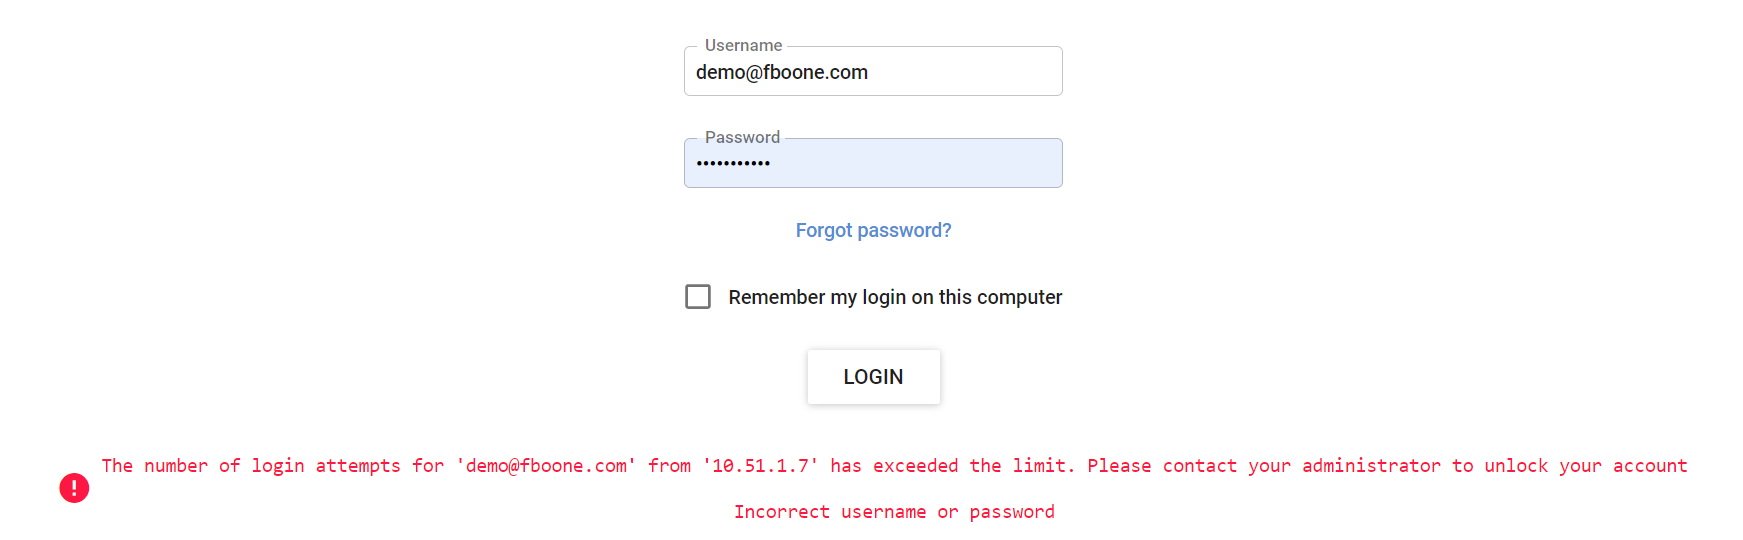This screenshot has width=1743, height=540.
Task: Click the 'Incorrect username or password' message
Action: point(894,512)
